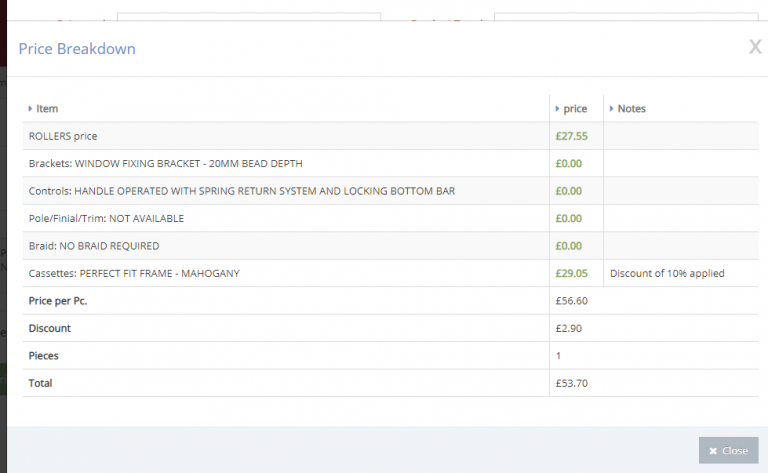The image size is (768, 473).
Task: Select the Pole/Finial/Trim not available row
Action: [106, 218]
